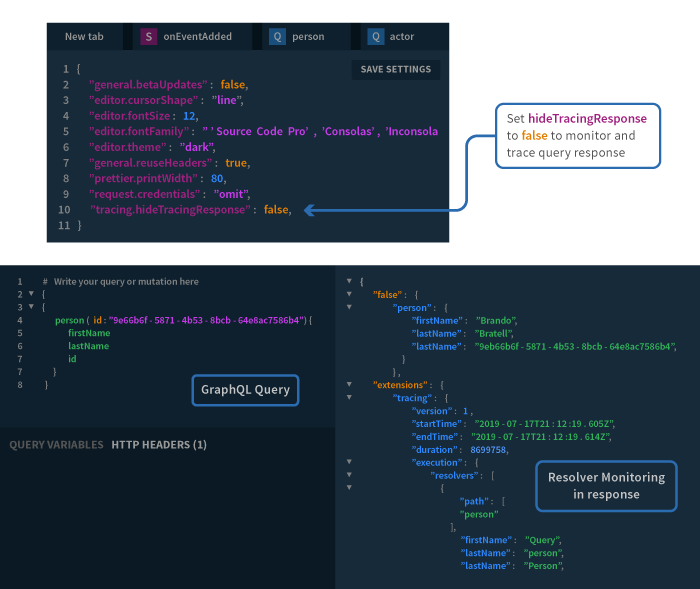Collapse the "false" node in response
Viewport: 700px width, 589px height.
tap(349, 294)
